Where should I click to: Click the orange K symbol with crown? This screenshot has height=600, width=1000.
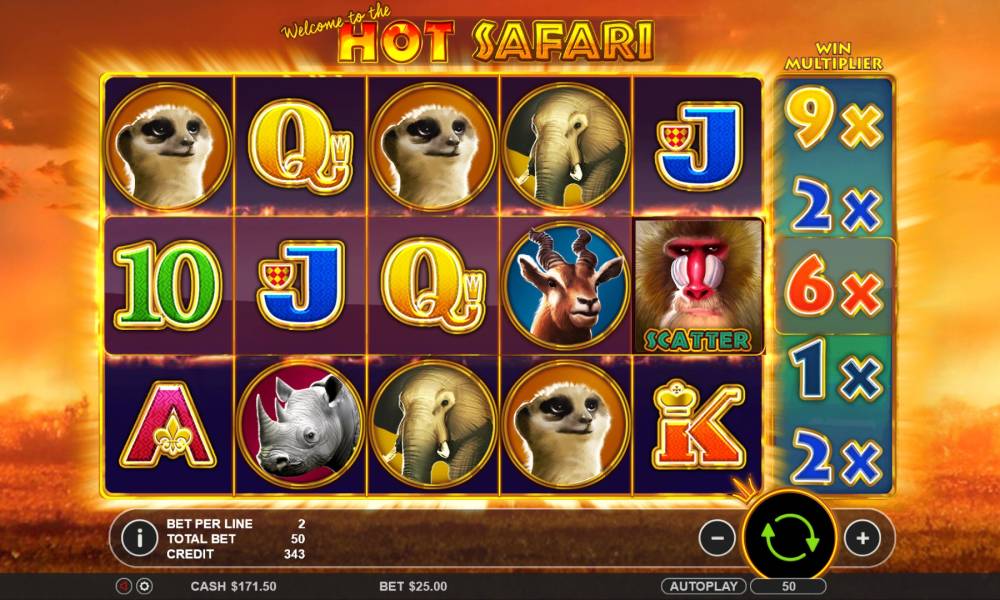(x=698, y=423)
